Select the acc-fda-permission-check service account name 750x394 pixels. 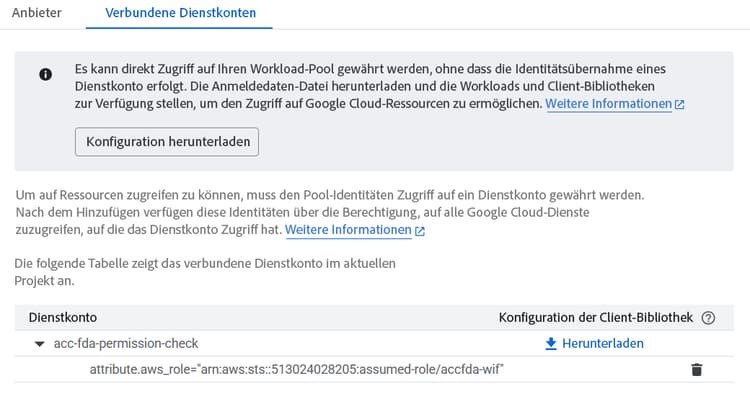pyautogui.click(x=126, y=343)
